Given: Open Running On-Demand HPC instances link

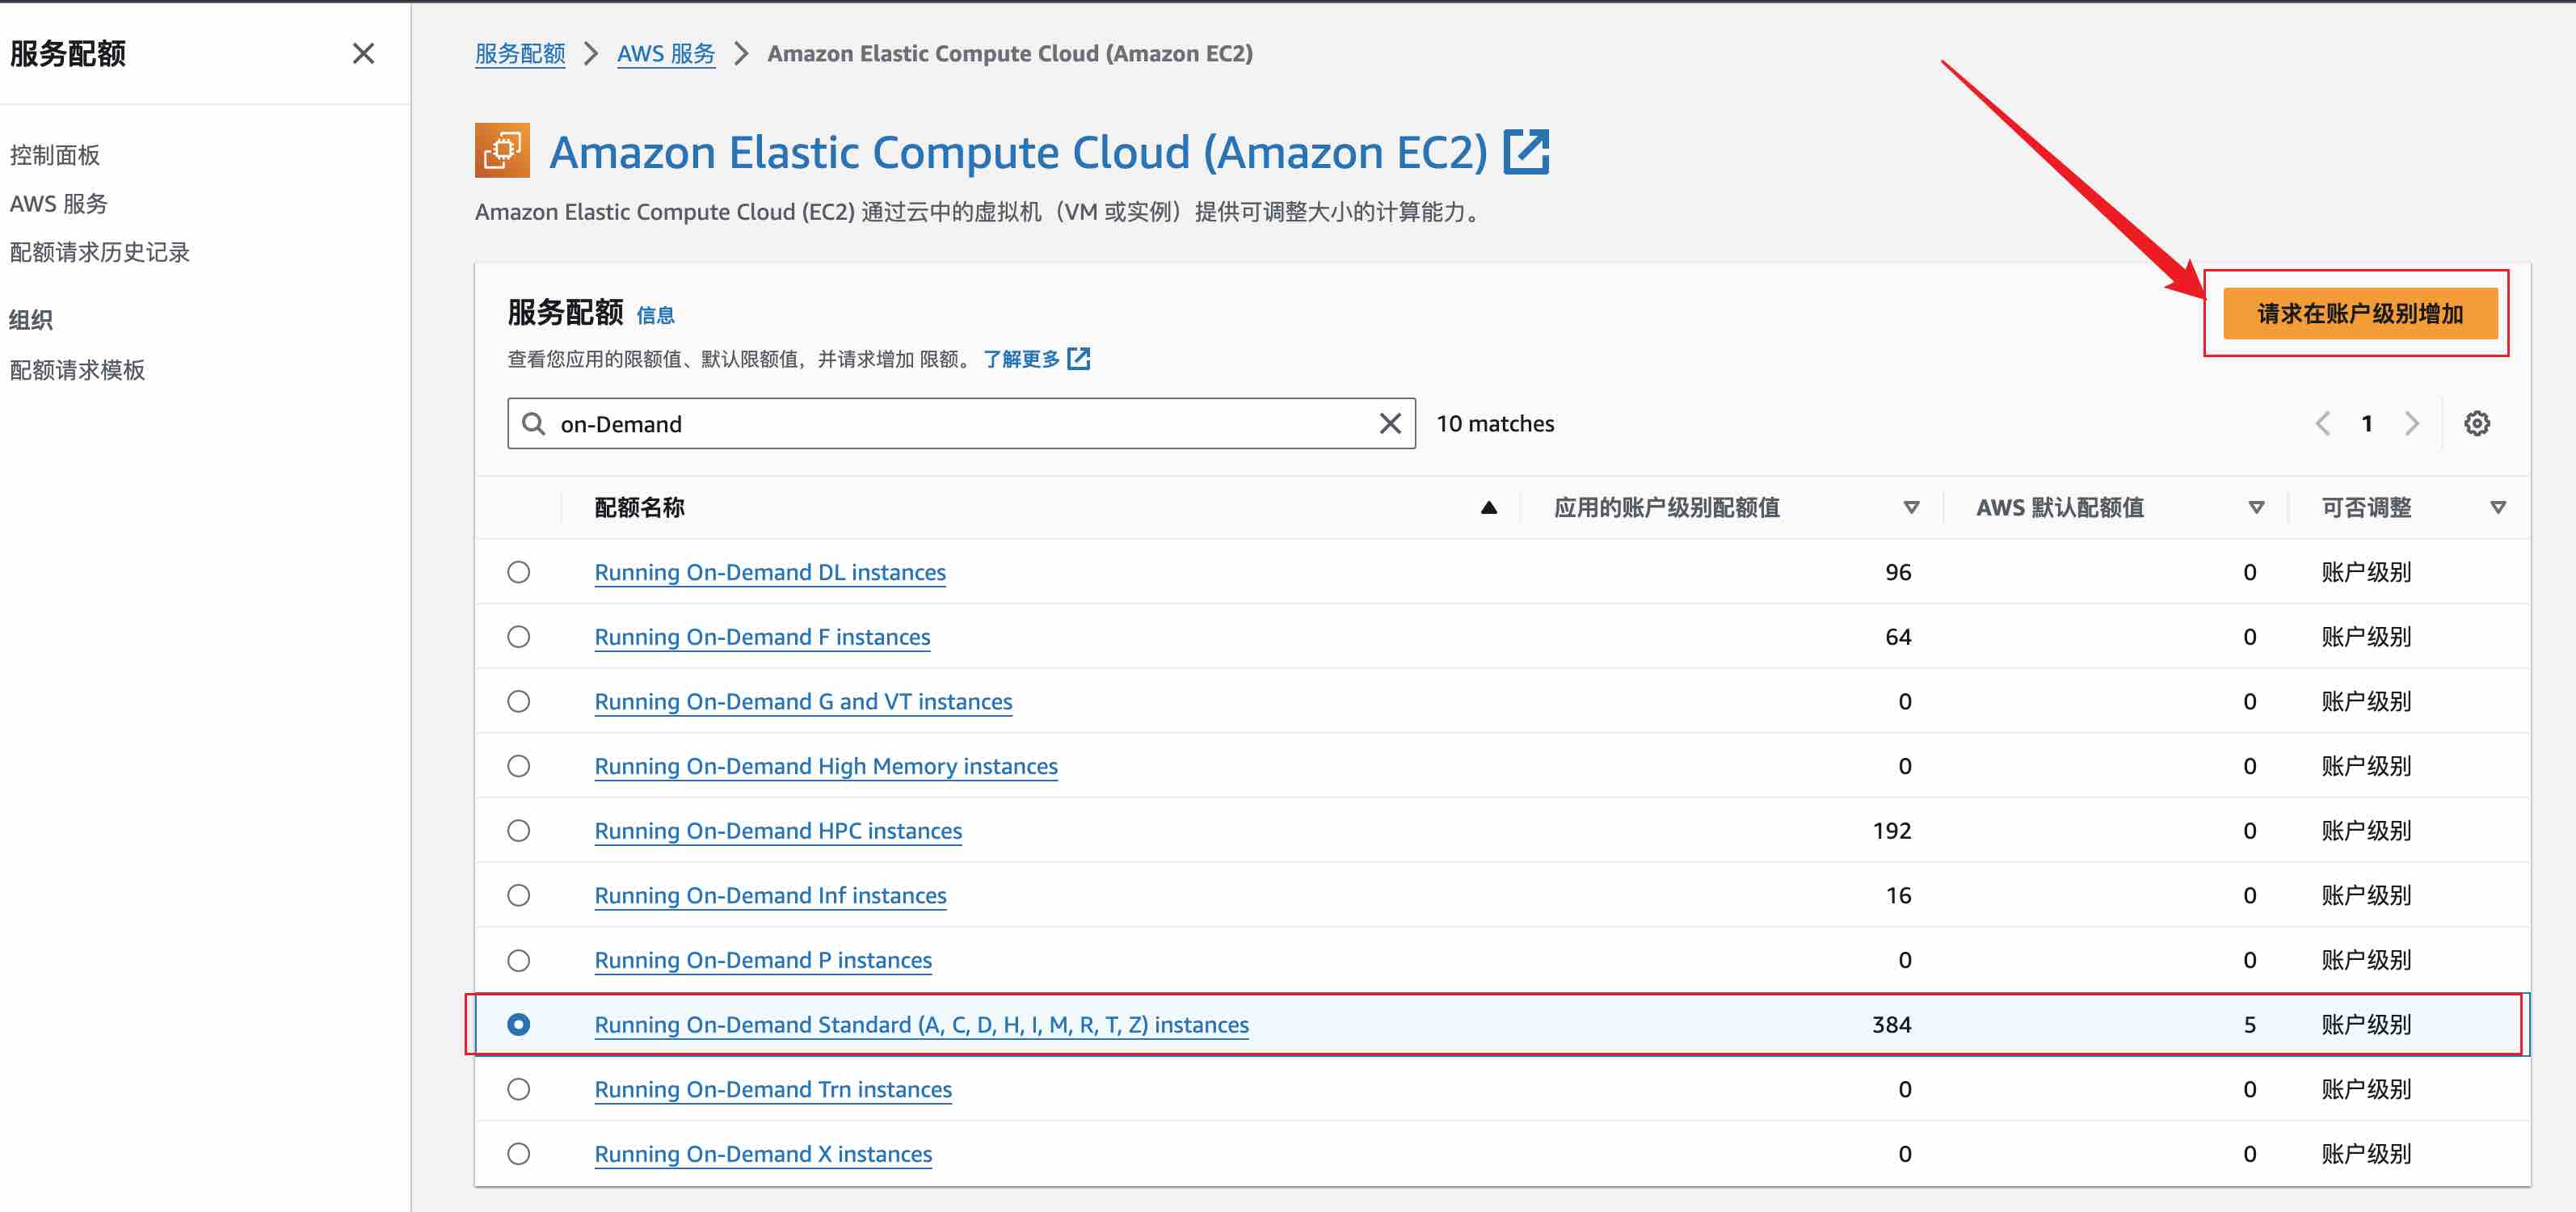Looking at the screenshot, I should (778, 832).
